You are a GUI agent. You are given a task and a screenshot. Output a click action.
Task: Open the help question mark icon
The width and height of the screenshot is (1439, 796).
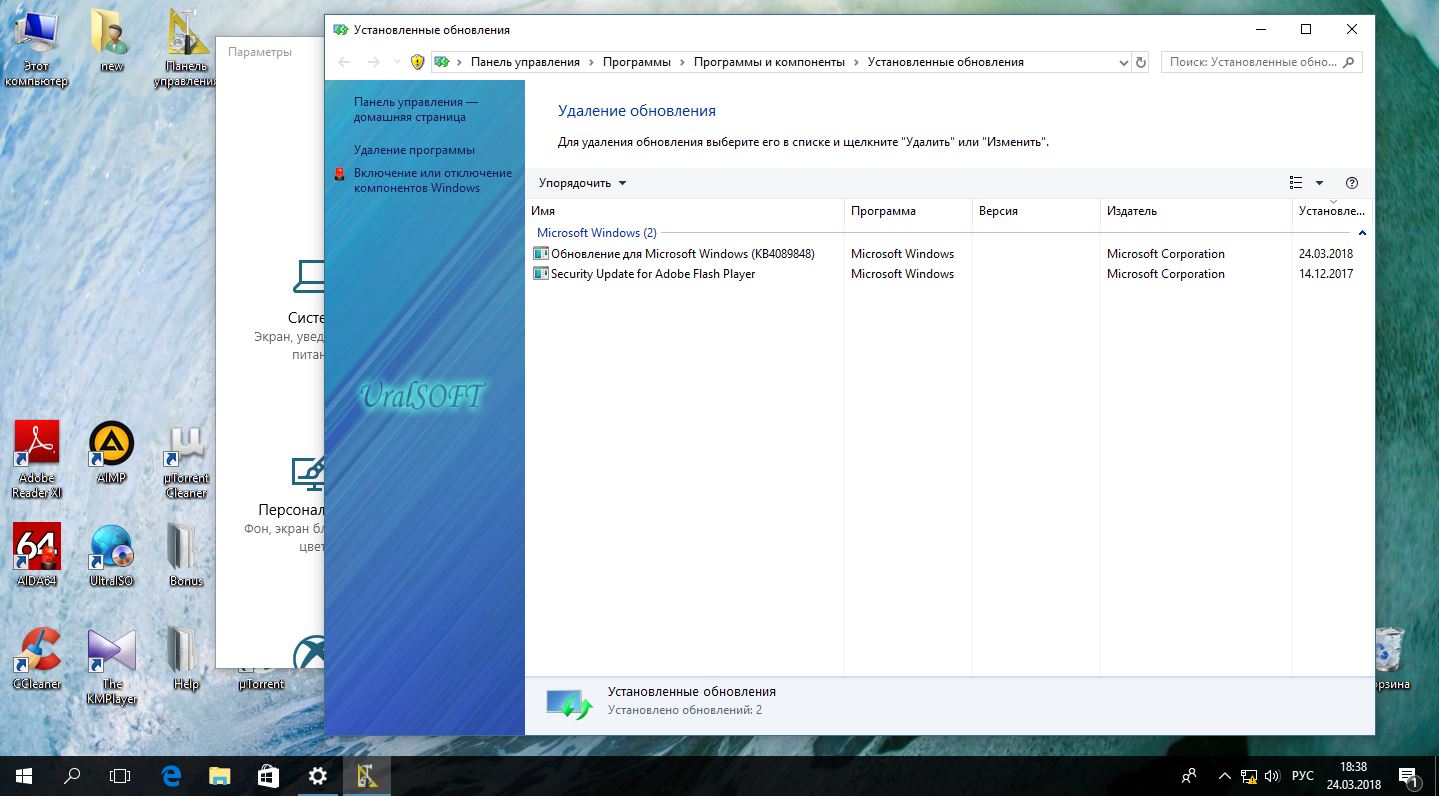(1352, 183)
